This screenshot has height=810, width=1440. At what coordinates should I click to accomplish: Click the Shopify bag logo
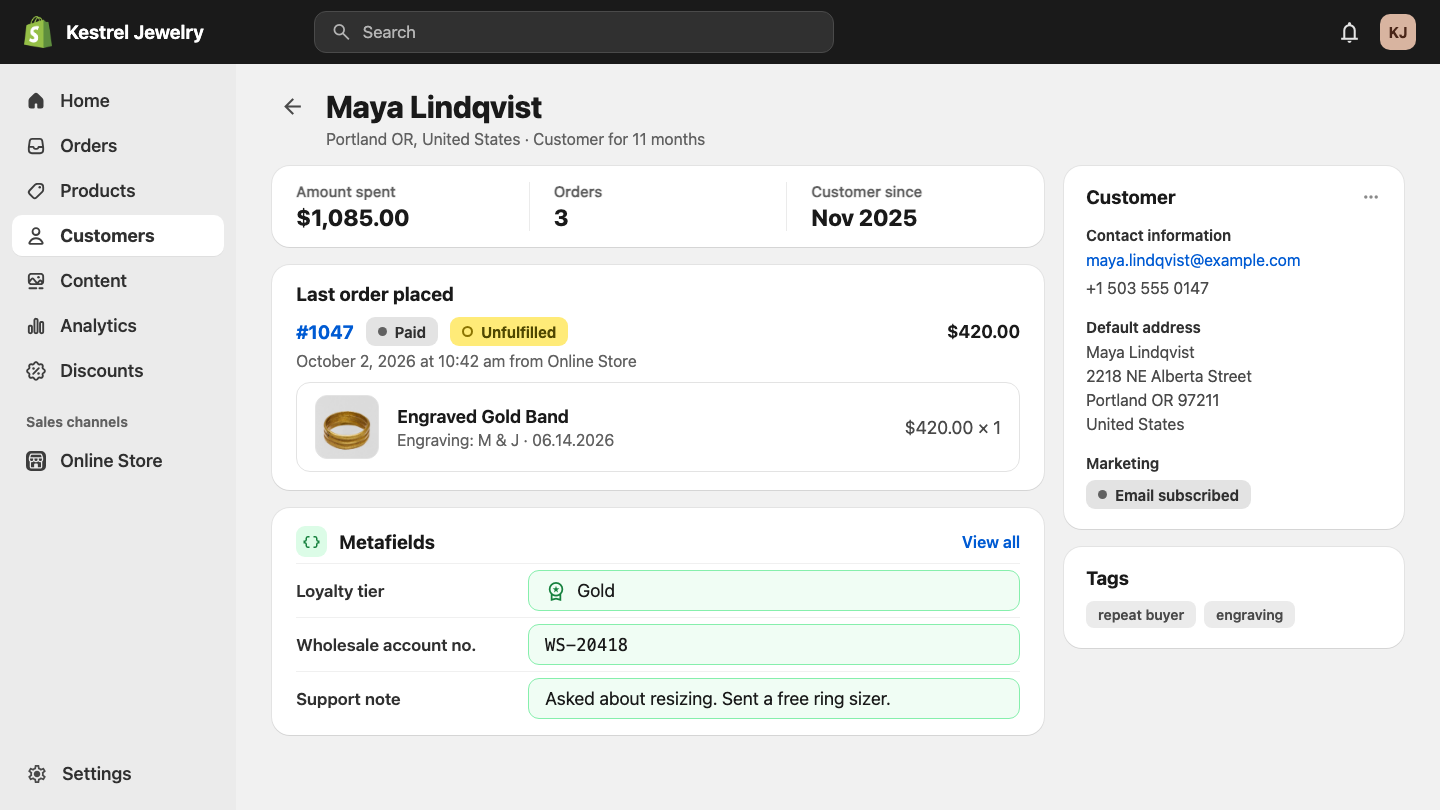[x=38, y=32]
